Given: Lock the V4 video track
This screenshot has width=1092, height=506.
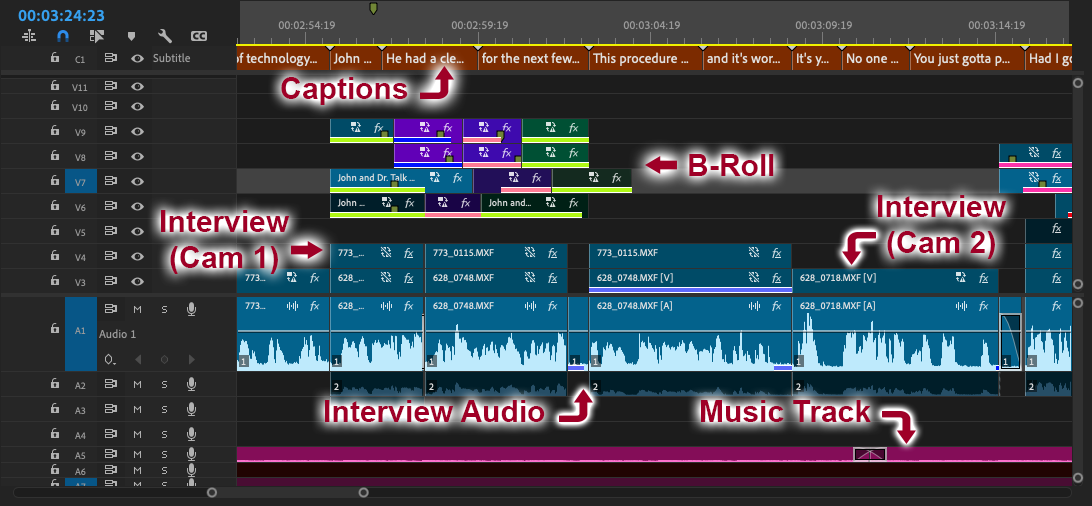Looking at the screenshot, I should tap(54, 256).
